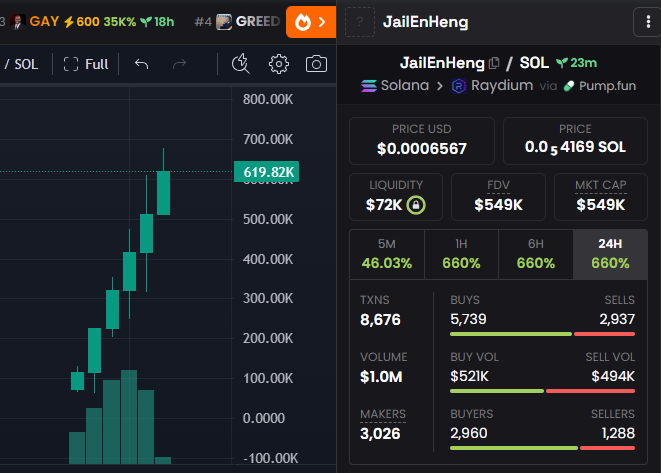Click the 23m token age indicator

[x=576, y=63]
